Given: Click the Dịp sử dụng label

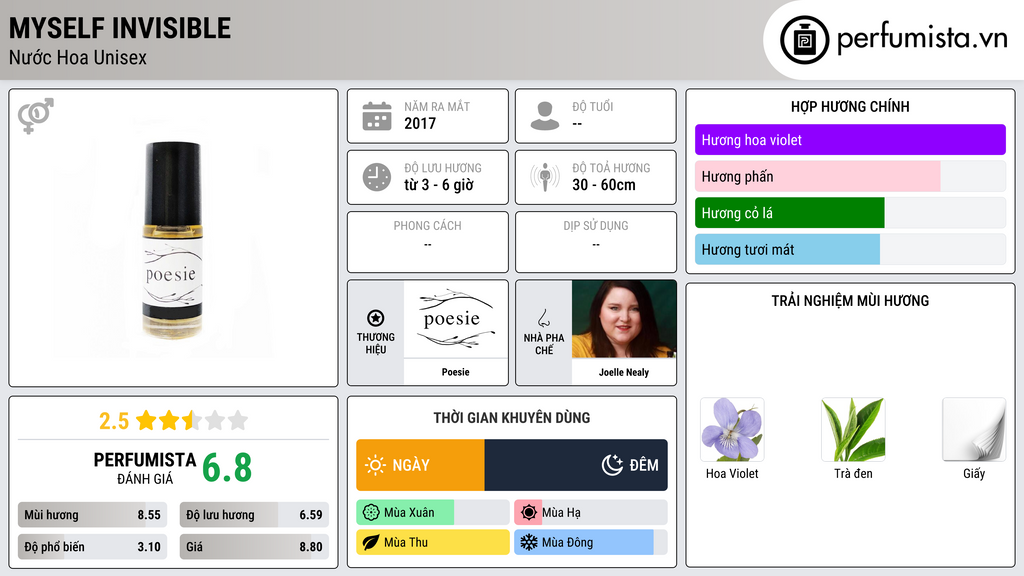Looking at the screenshot, I should tap(596, 225).
